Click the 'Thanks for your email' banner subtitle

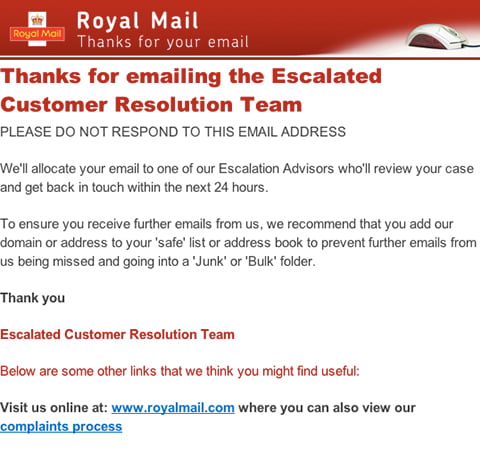tap(163, 42)
